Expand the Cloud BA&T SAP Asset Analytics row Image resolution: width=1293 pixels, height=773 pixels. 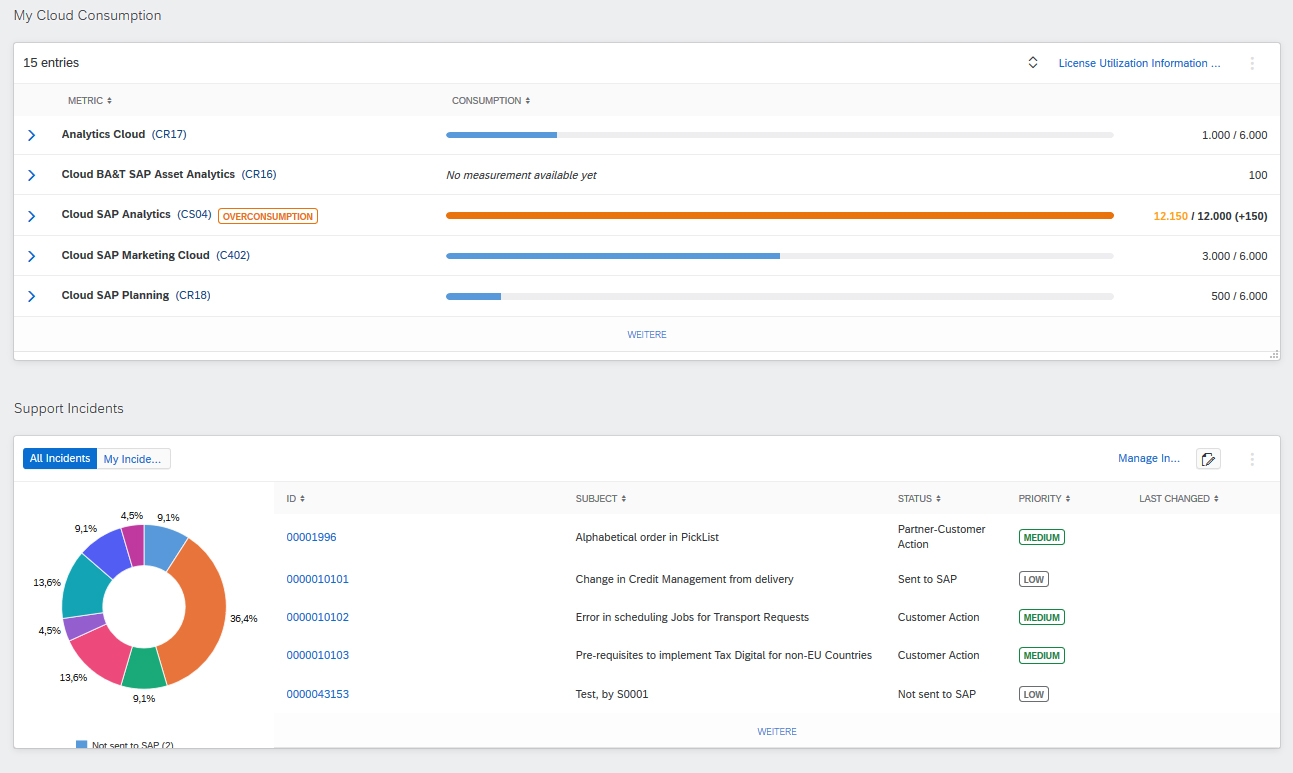pyautogui.click(x=31, y=175)
